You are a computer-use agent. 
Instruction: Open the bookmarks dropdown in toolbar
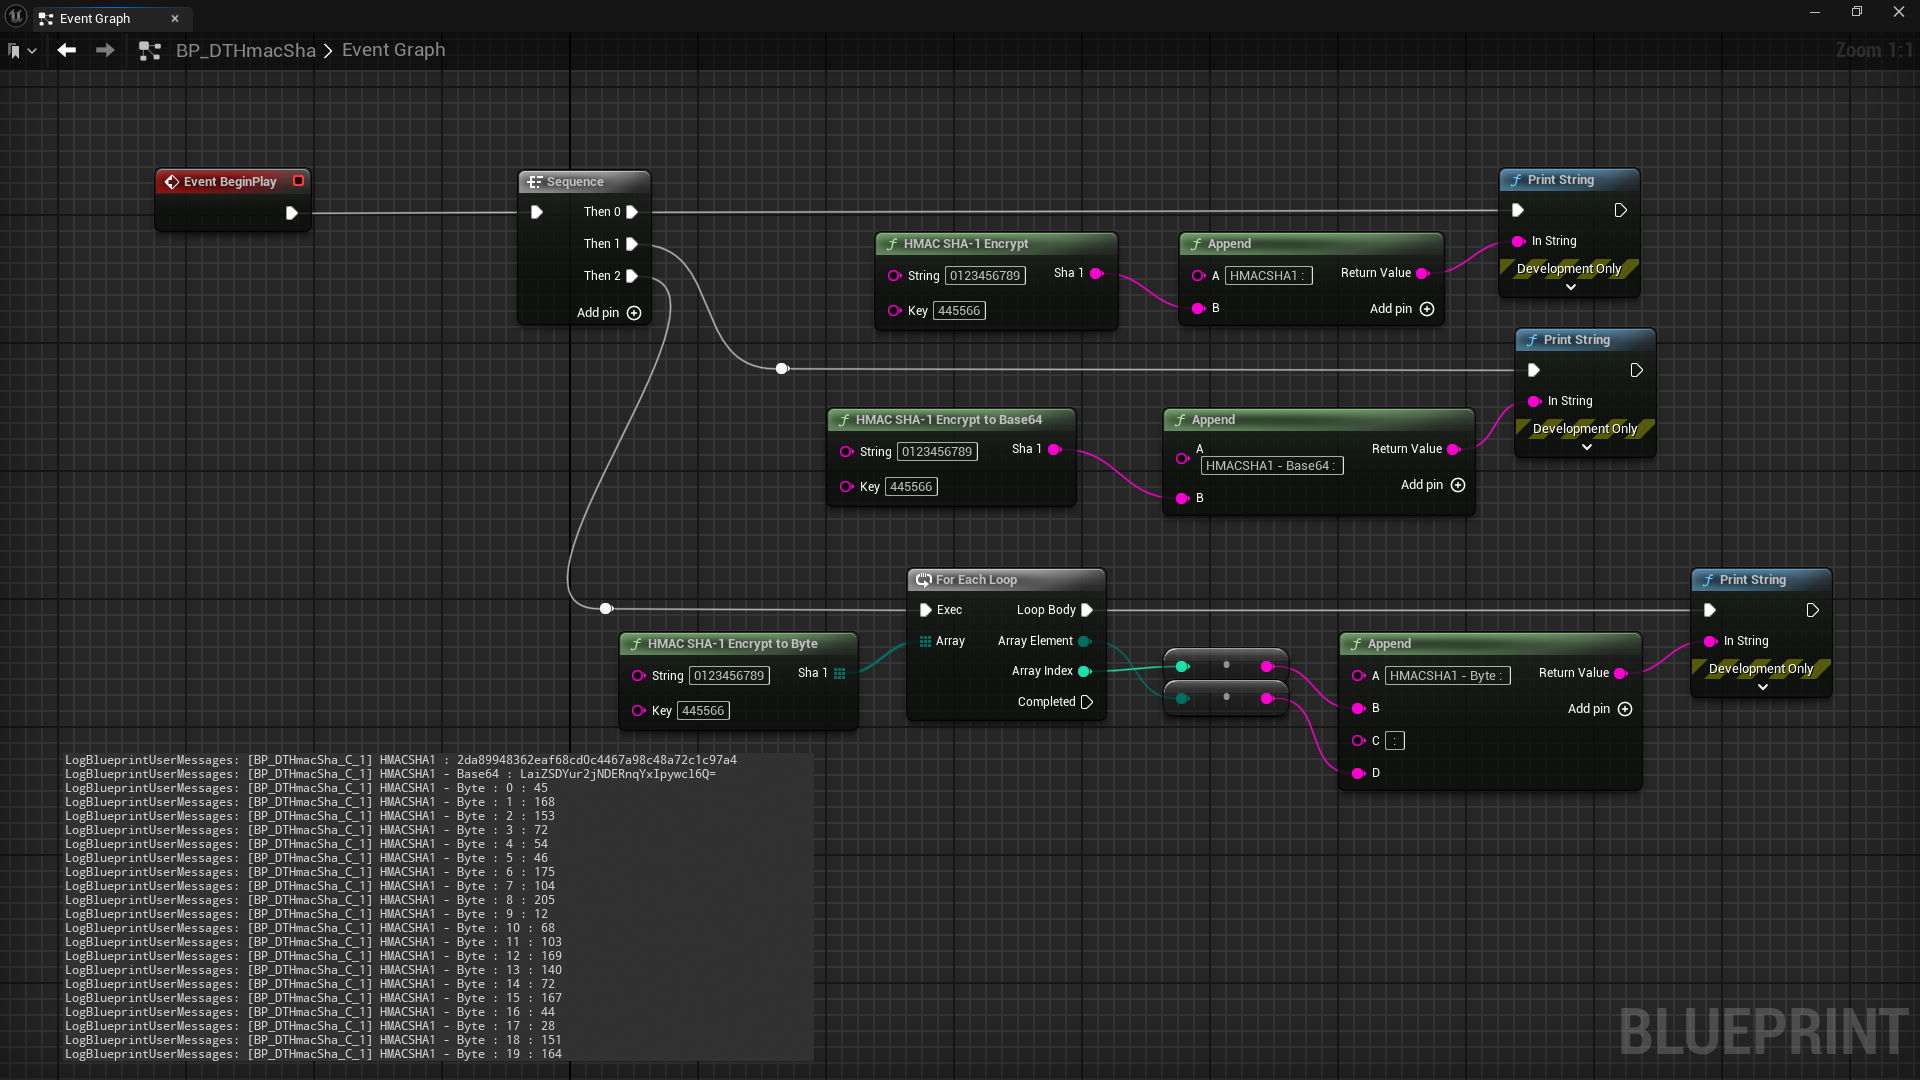22,51
